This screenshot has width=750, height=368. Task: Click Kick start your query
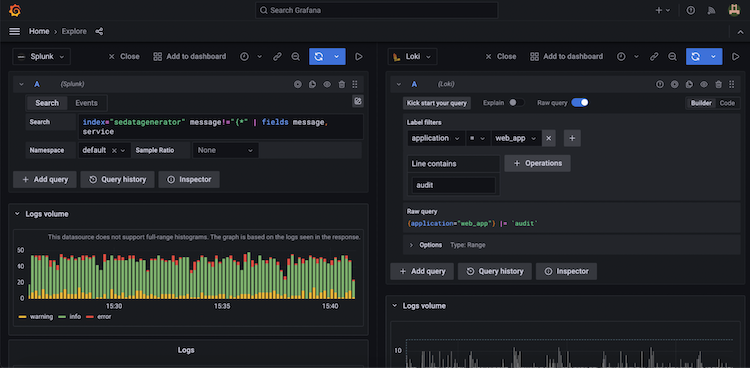tap(437, 103)
